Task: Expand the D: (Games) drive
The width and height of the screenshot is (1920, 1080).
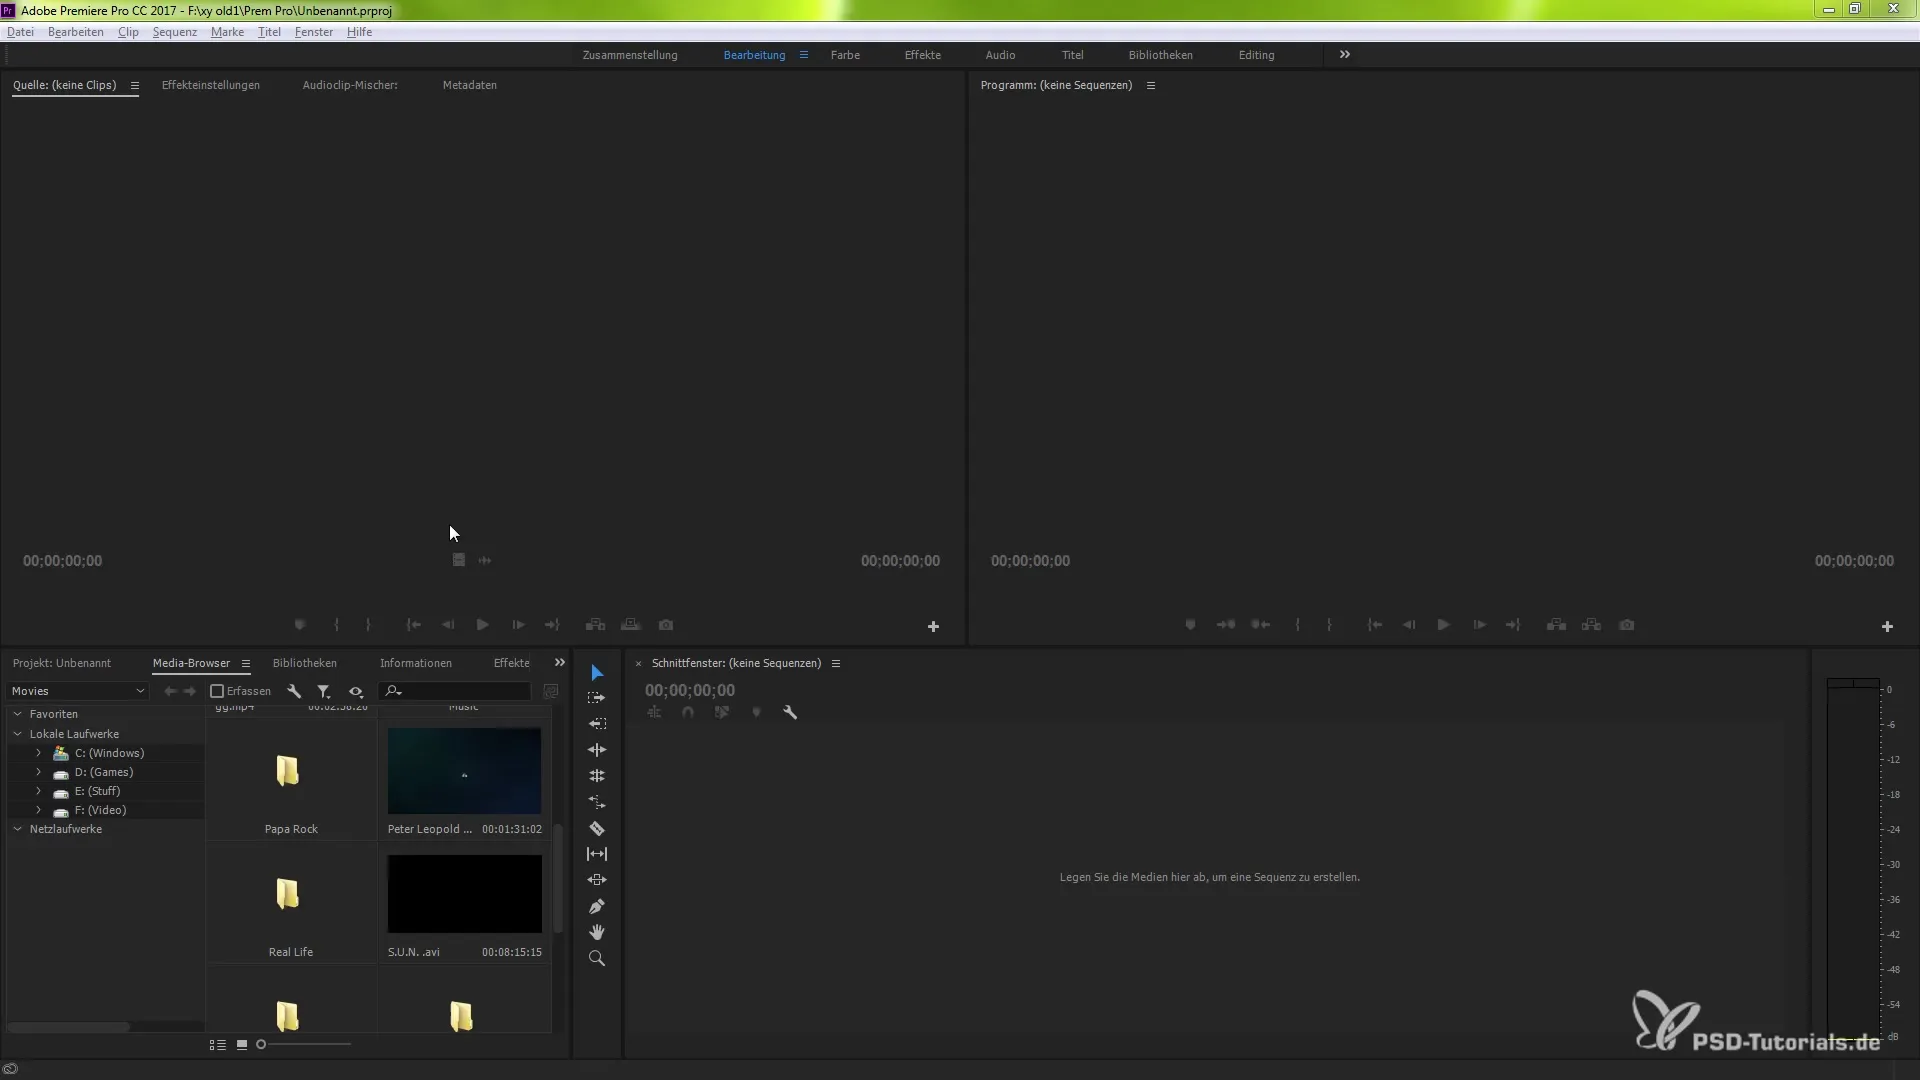Action: point(38,772)
